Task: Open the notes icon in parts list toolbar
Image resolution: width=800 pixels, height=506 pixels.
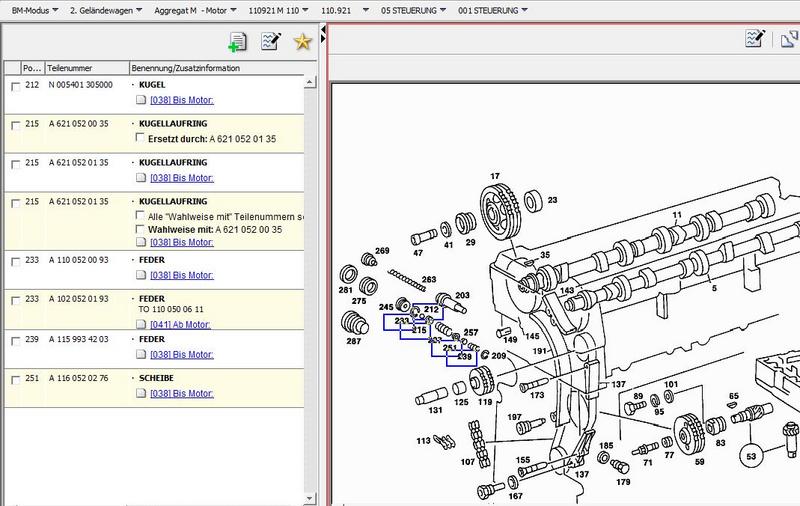Action: [x=270, y=41]
